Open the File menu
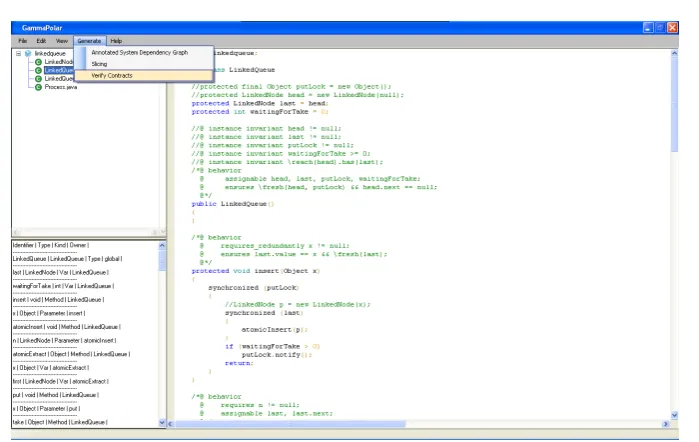 tap(22, 41)
